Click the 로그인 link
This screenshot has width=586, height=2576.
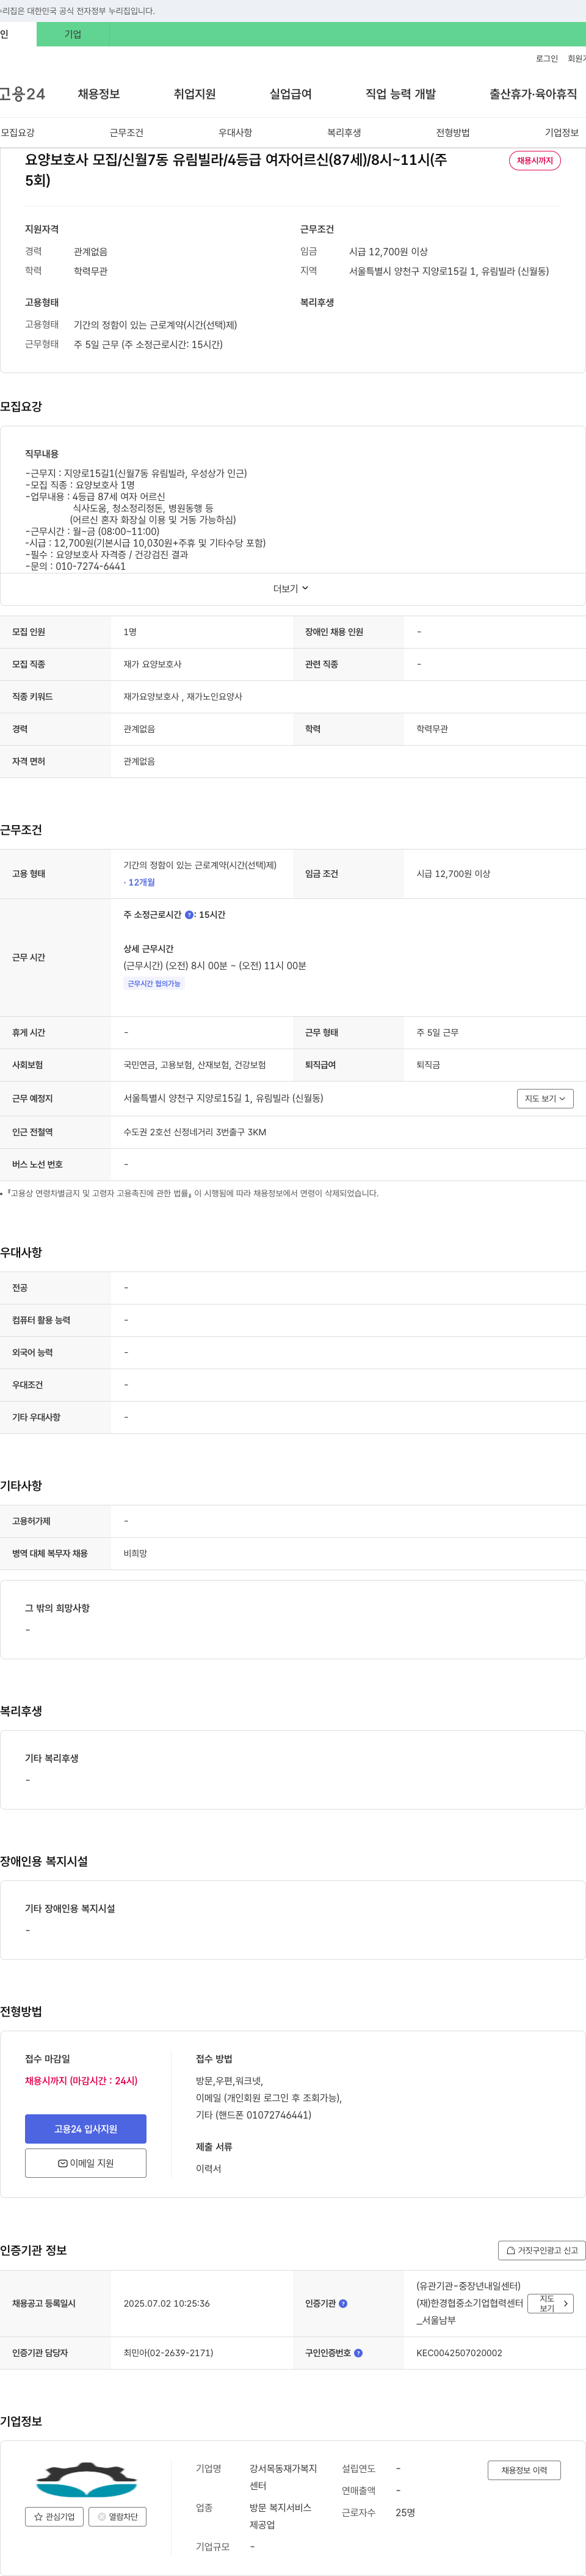click(547, 59)
